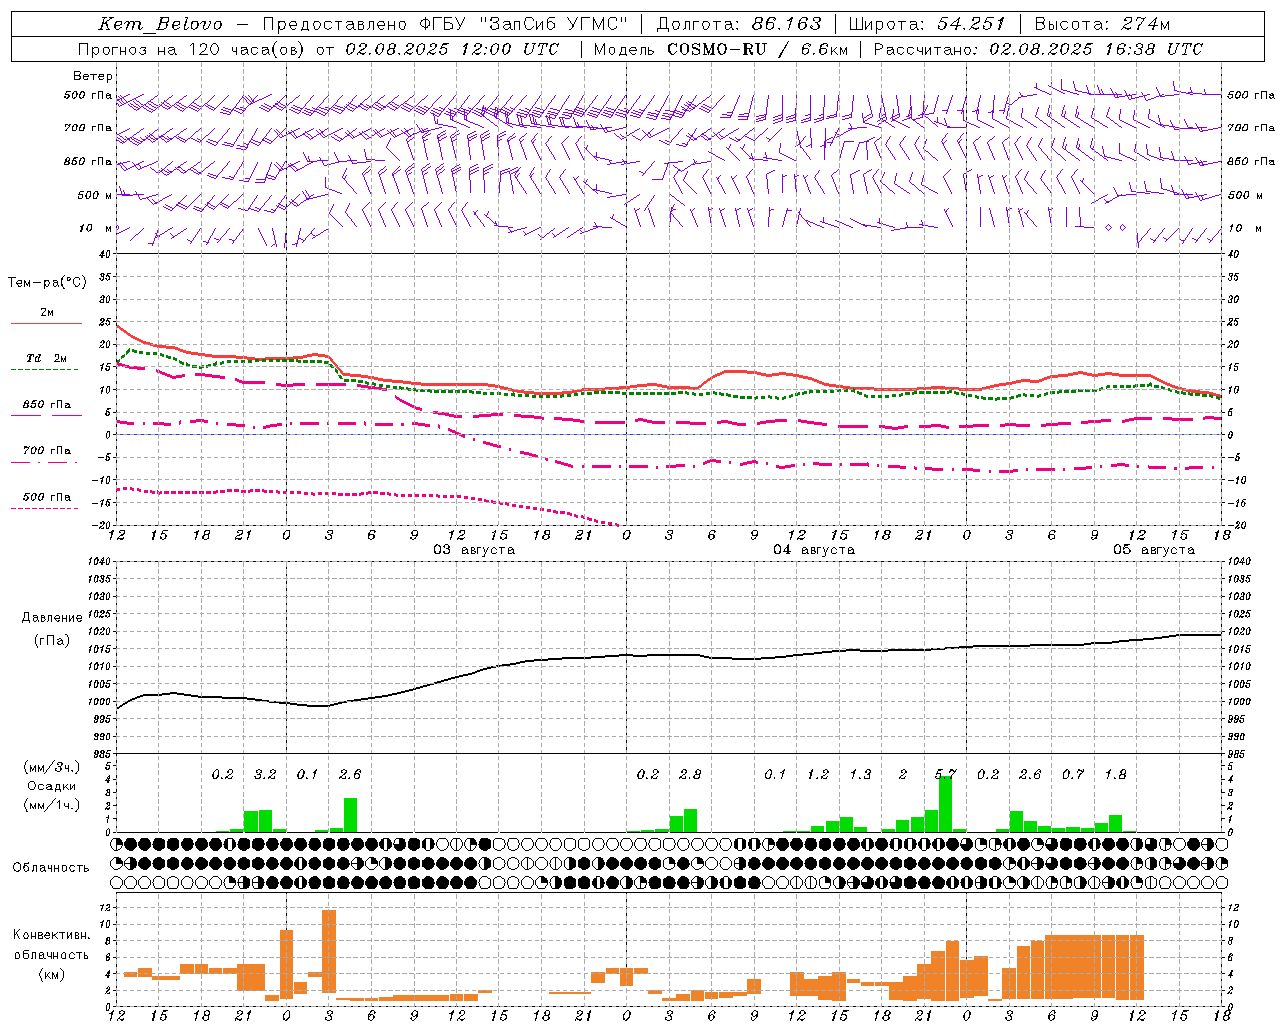The image size is (1280, 1024).
Task: Click the precipitation total 3.2
Action: tap(265, 775)
